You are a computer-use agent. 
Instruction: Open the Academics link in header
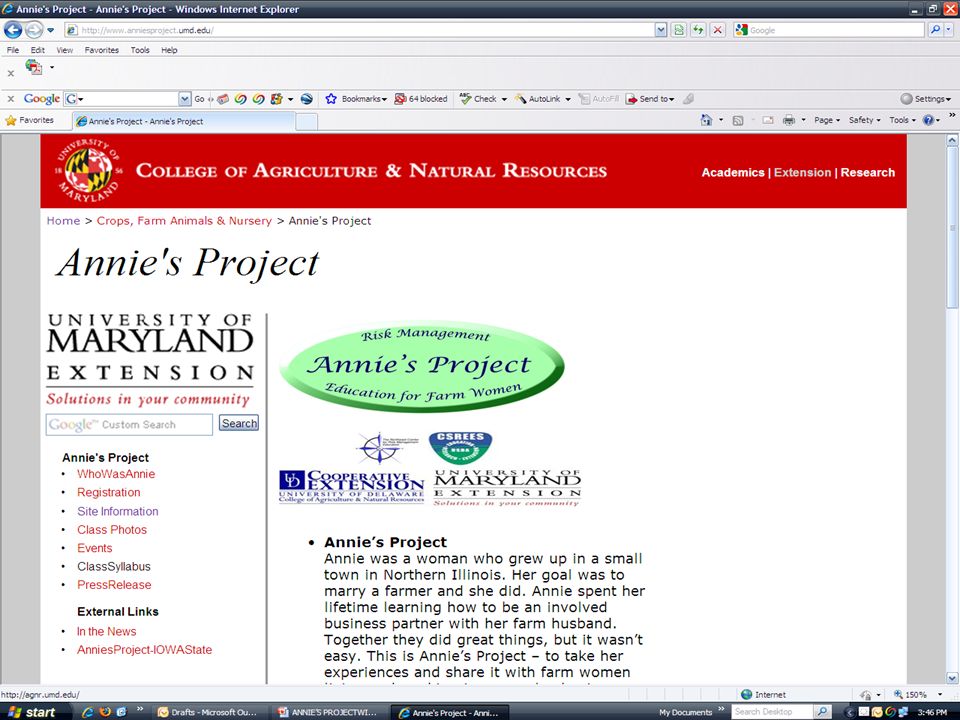[733, 173]
